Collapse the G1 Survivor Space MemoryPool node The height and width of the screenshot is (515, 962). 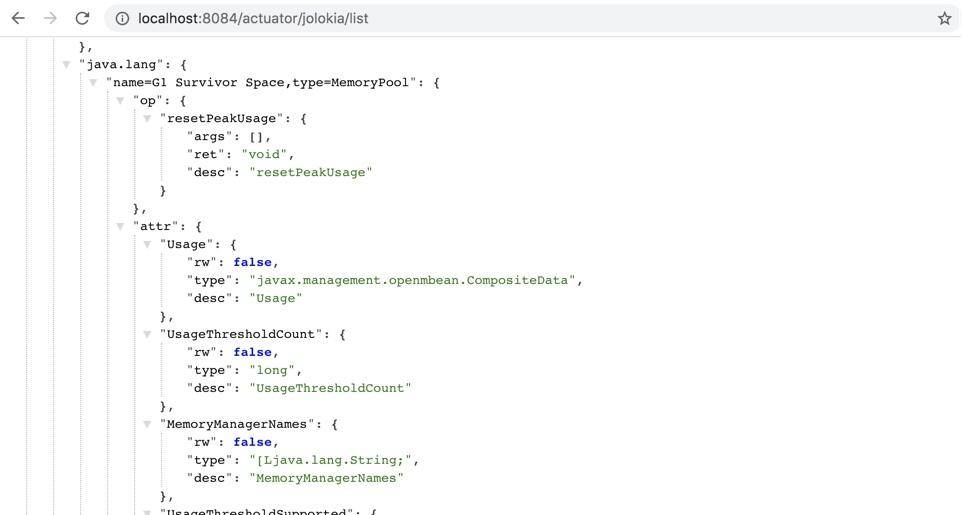click(x=94, y=83)
